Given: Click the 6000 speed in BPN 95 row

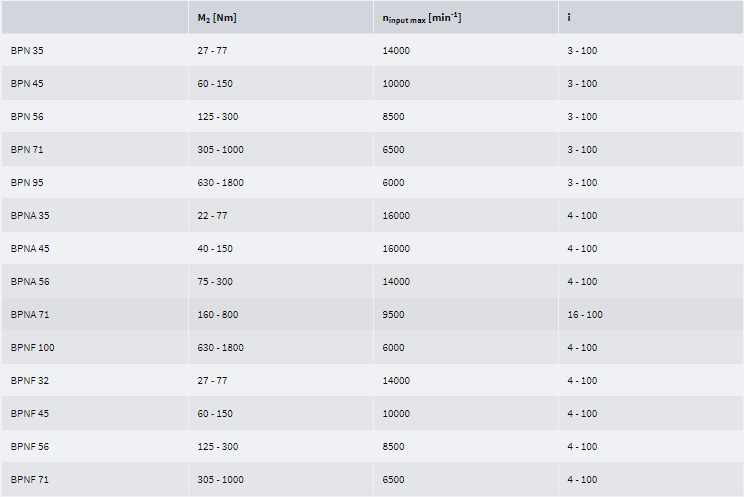Looking at the screenshot, I should tap(393, 182).
